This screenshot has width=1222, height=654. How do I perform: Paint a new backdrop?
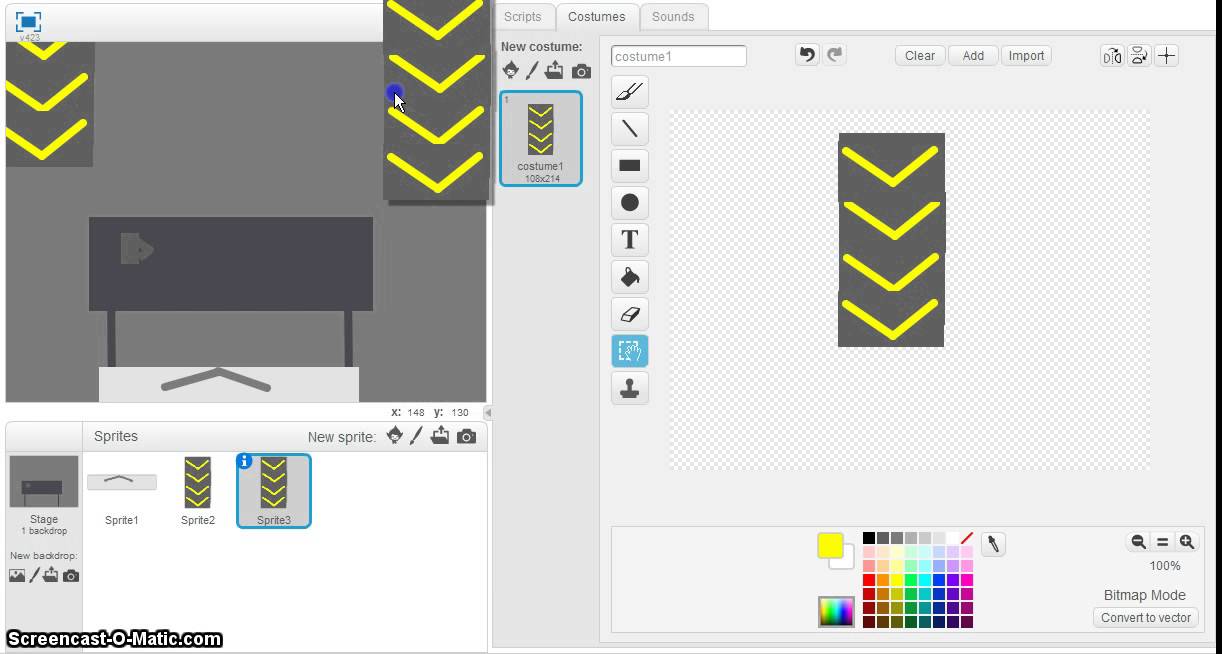34,575
